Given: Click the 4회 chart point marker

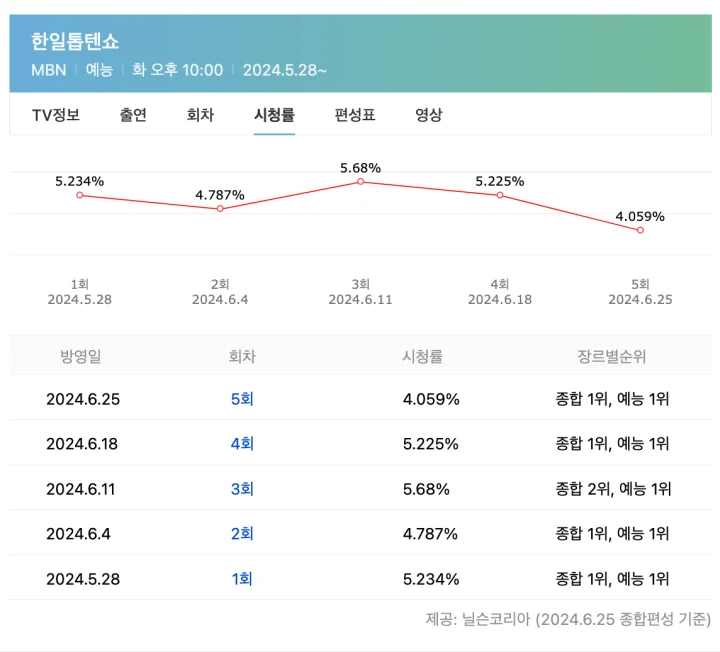Looking at the screenshot, I should click(x=500, y=195).
